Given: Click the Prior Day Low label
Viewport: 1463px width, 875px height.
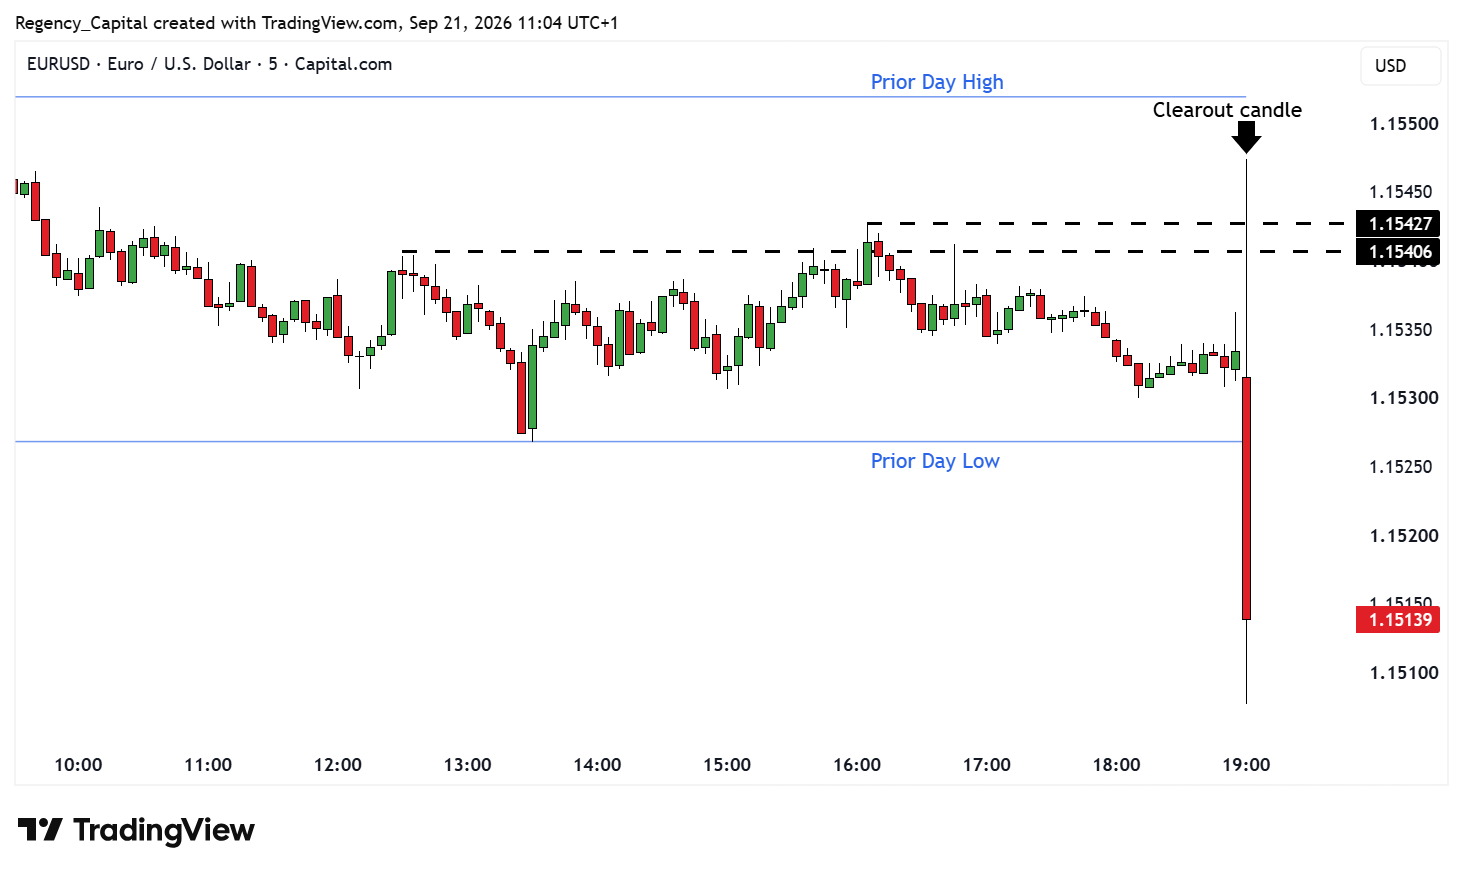Looking at the screenshot, I should point(935,461).
